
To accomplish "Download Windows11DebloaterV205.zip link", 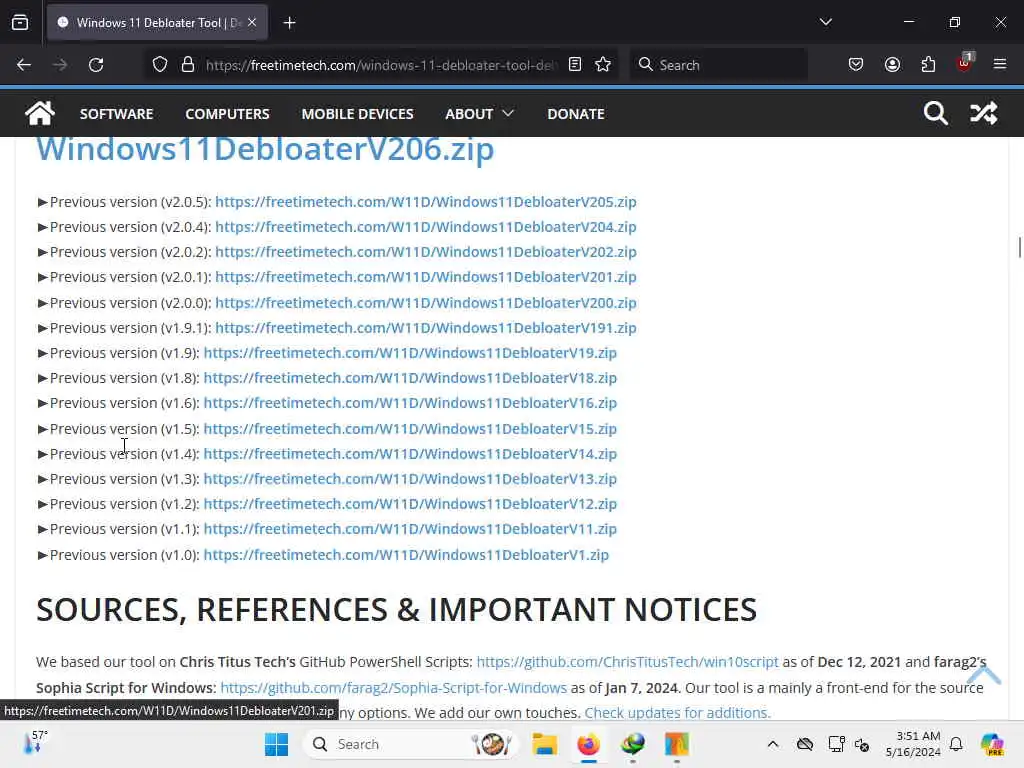I will 426,202.
